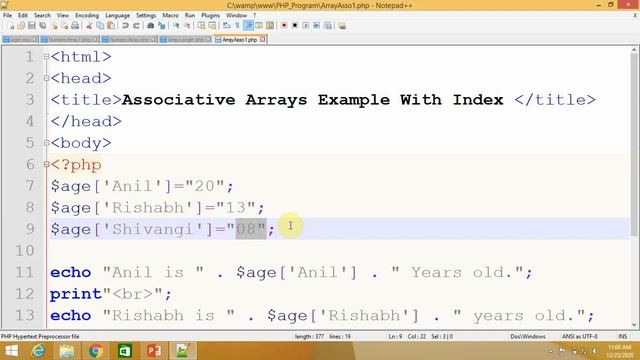Click the Save All toolbar icon
The height and width of the screenshot is (360, 640).
click(x=42, y=26)
